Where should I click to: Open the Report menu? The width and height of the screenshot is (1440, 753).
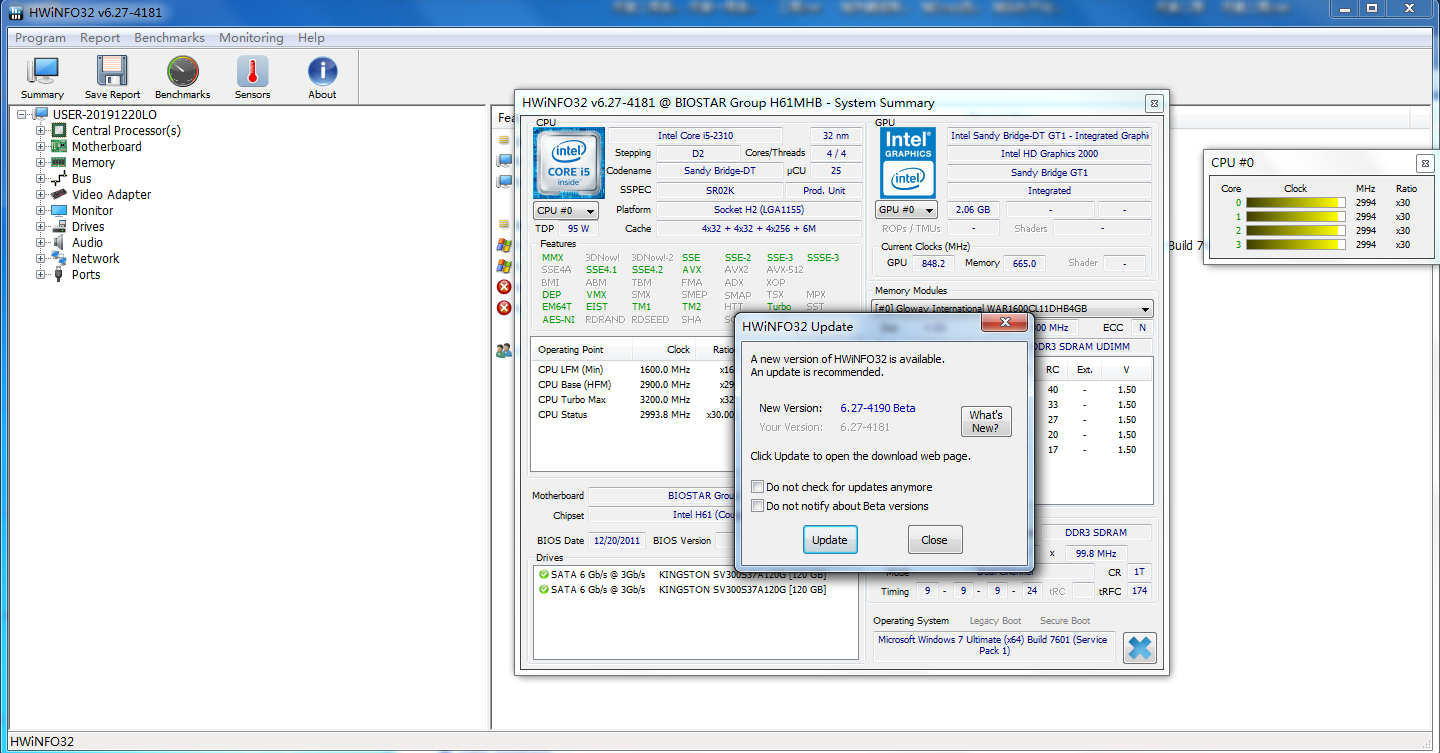point(100,38)
